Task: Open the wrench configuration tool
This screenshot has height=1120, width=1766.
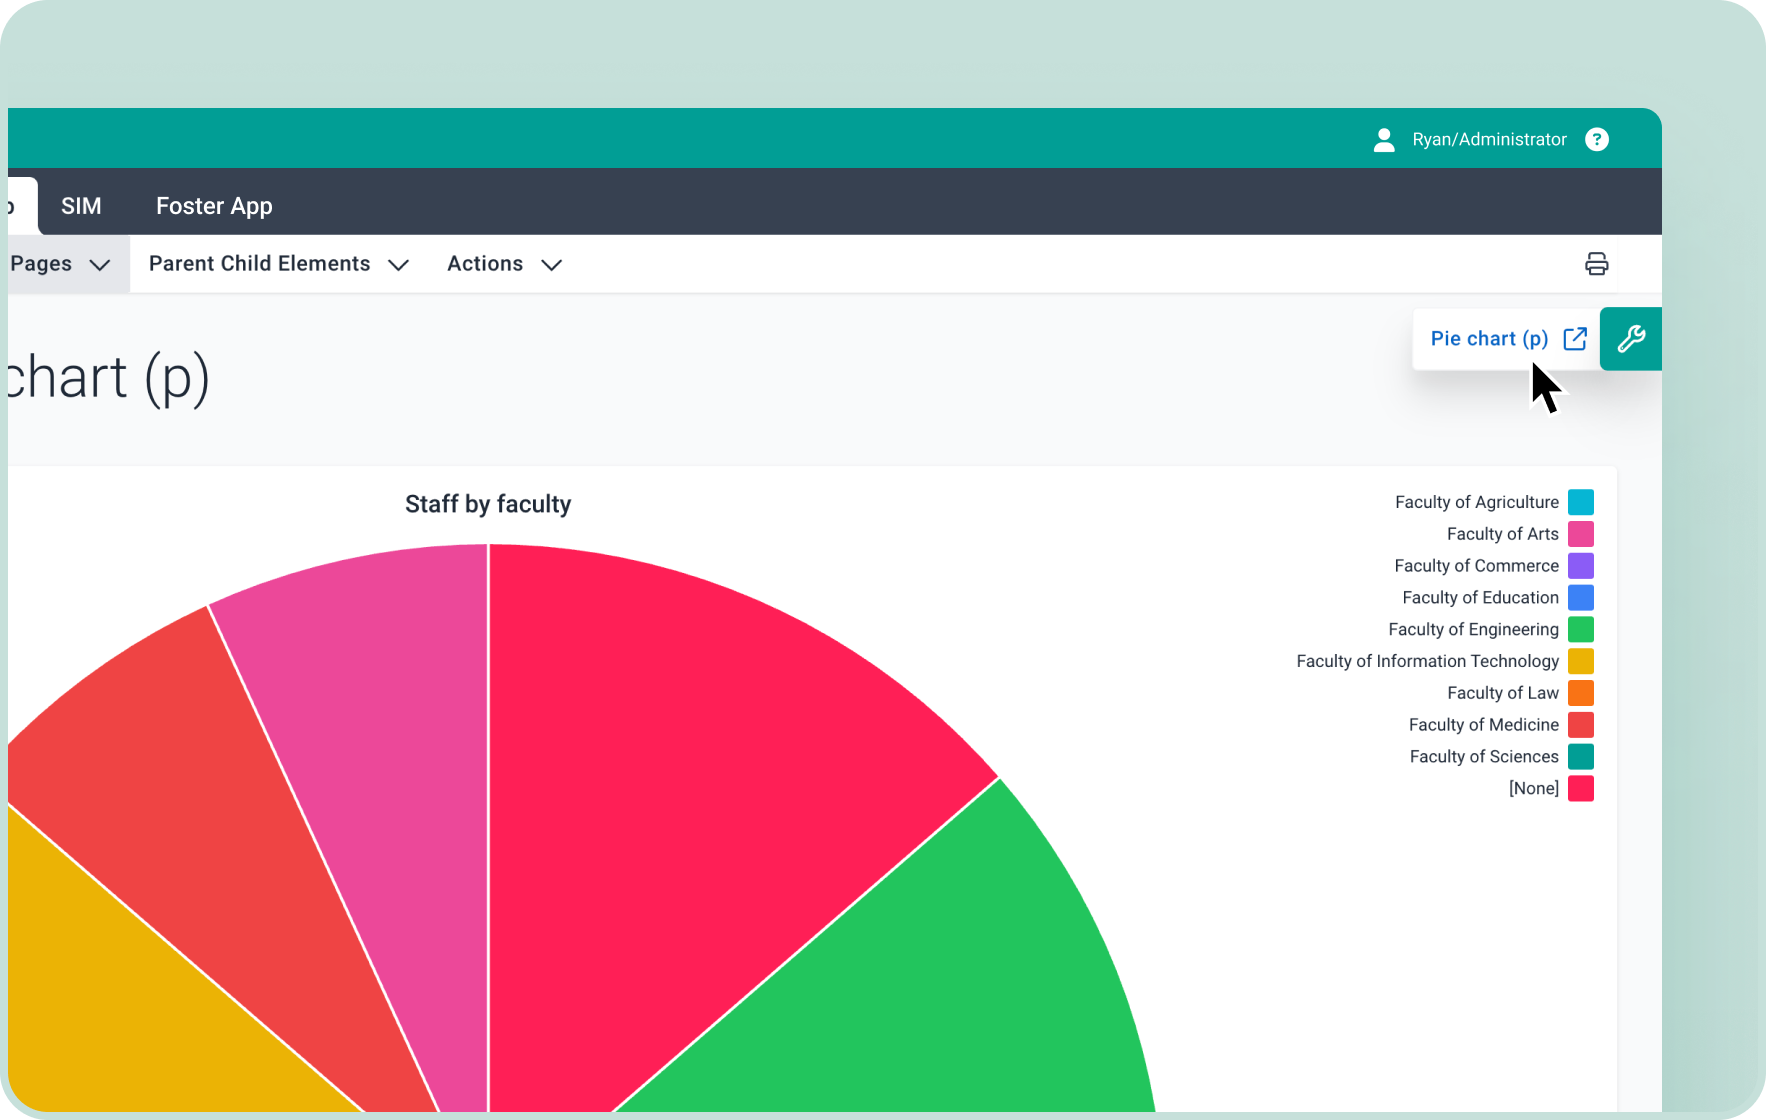Action: pyautogui.click(x=1630, y=339)
